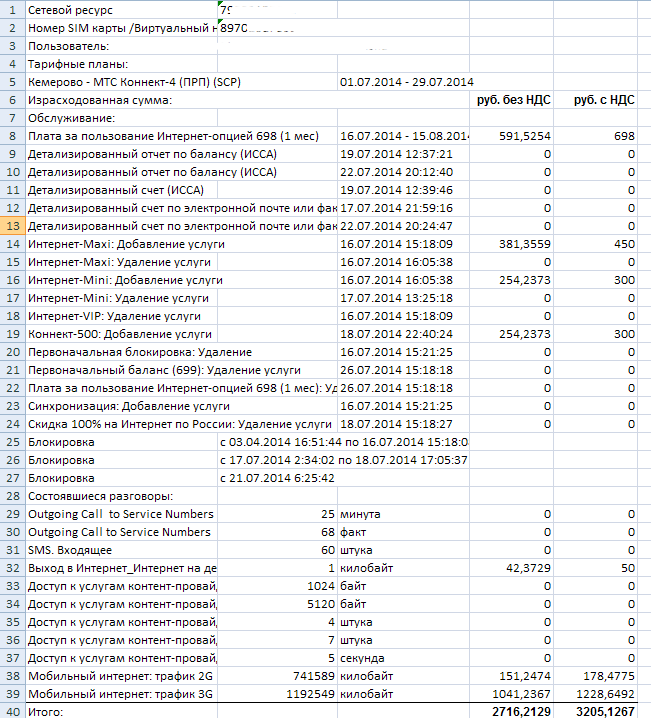This screenshot has width=651, height=718.
Task: Click the 'Коннект-500: Добавление услуги' cell
Action: pos(120,333)
